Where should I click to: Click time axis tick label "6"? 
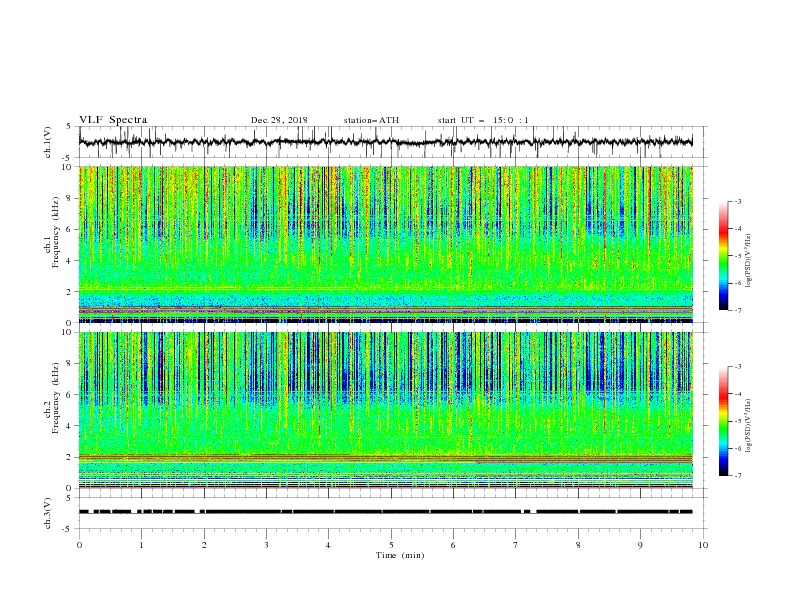[x=453, y=545]
